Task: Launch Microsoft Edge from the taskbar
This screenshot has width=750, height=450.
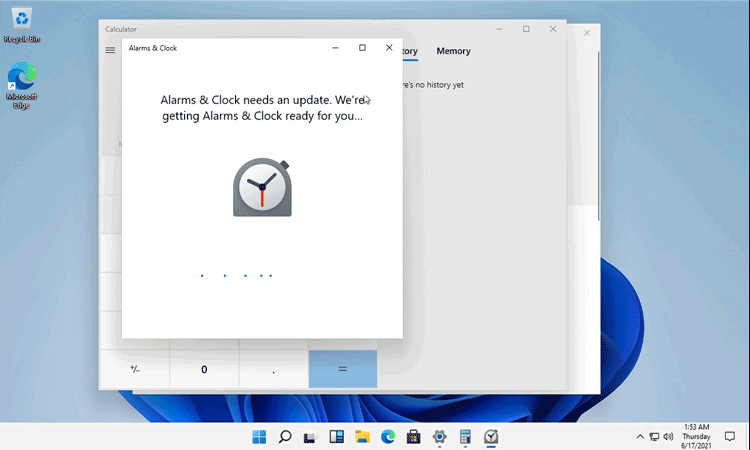Action: [388, 436]
